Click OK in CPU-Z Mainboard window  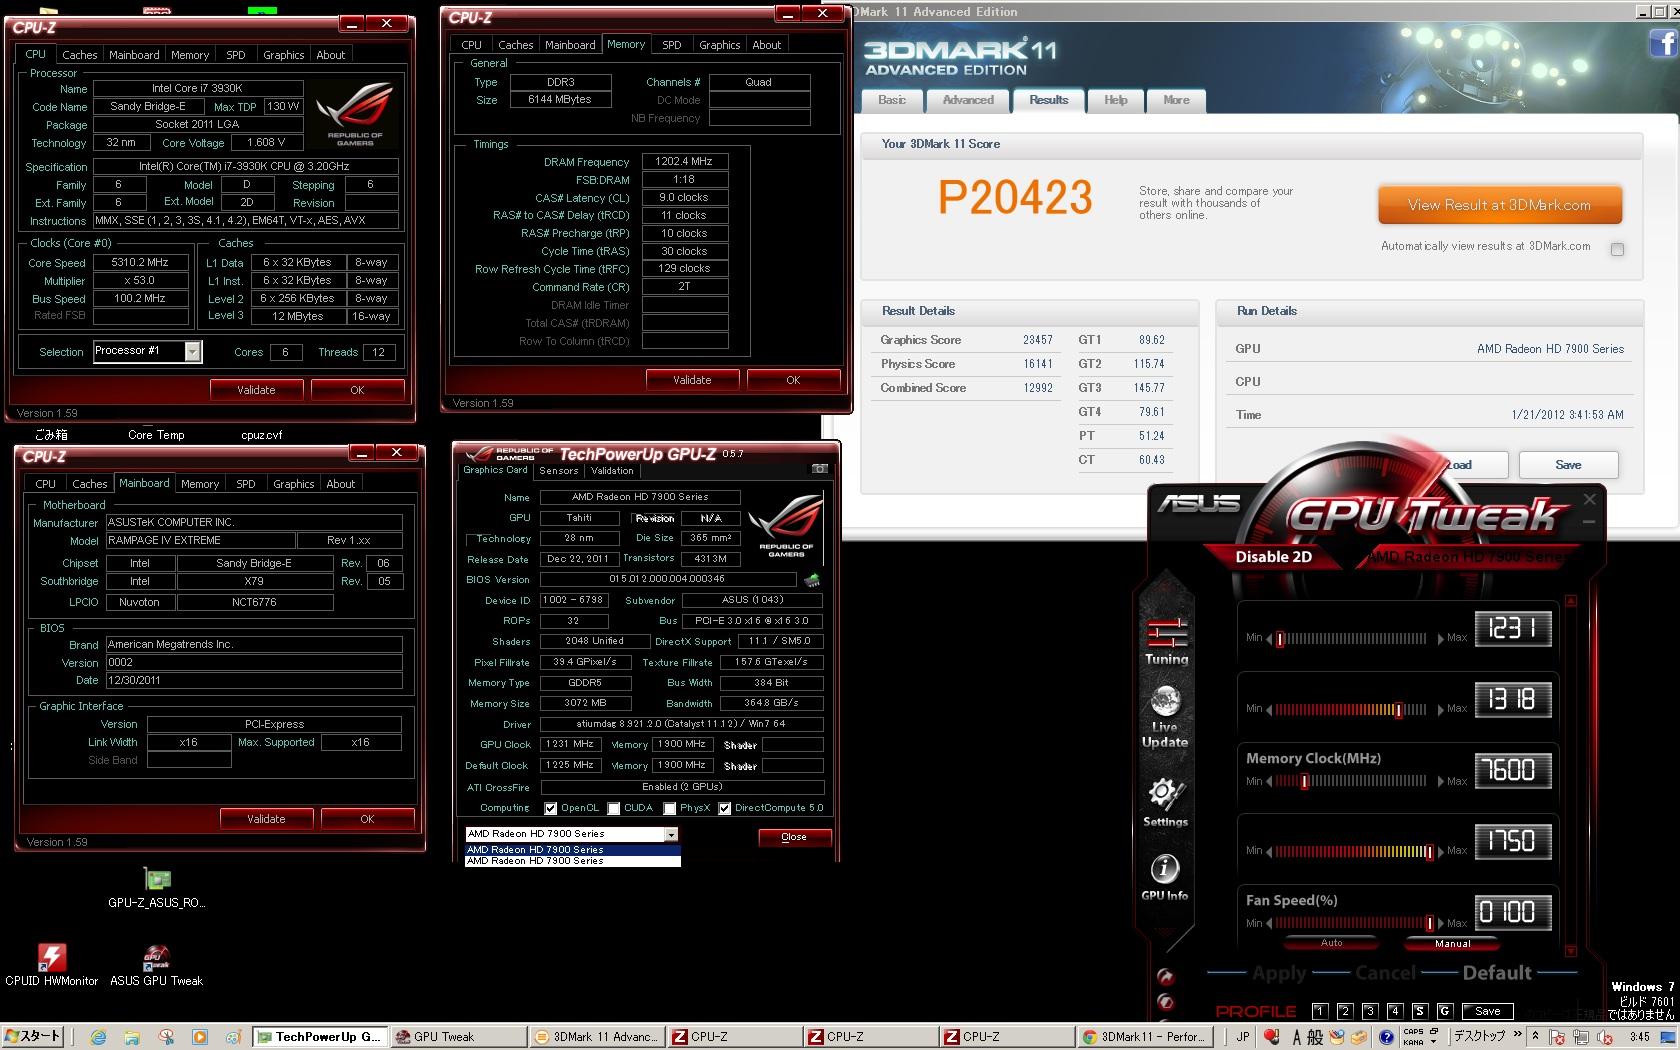tap(367, 819)
